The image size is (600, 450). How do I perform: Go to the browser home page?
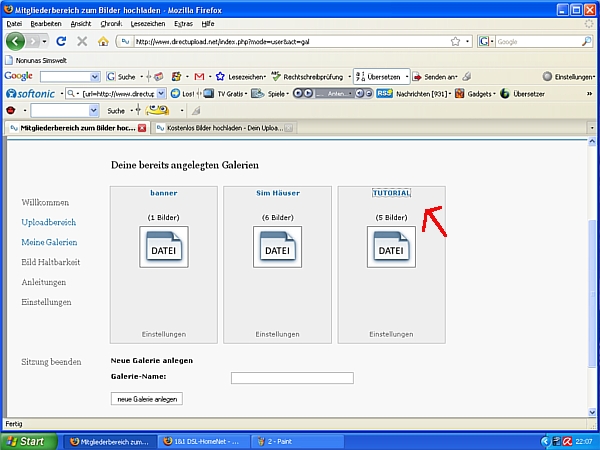[x=103, y=41]
